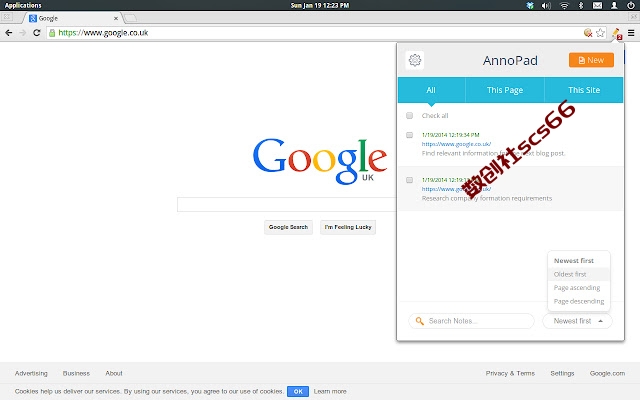
Task: Switch to the All tab
Action: [x=431, y=90]
